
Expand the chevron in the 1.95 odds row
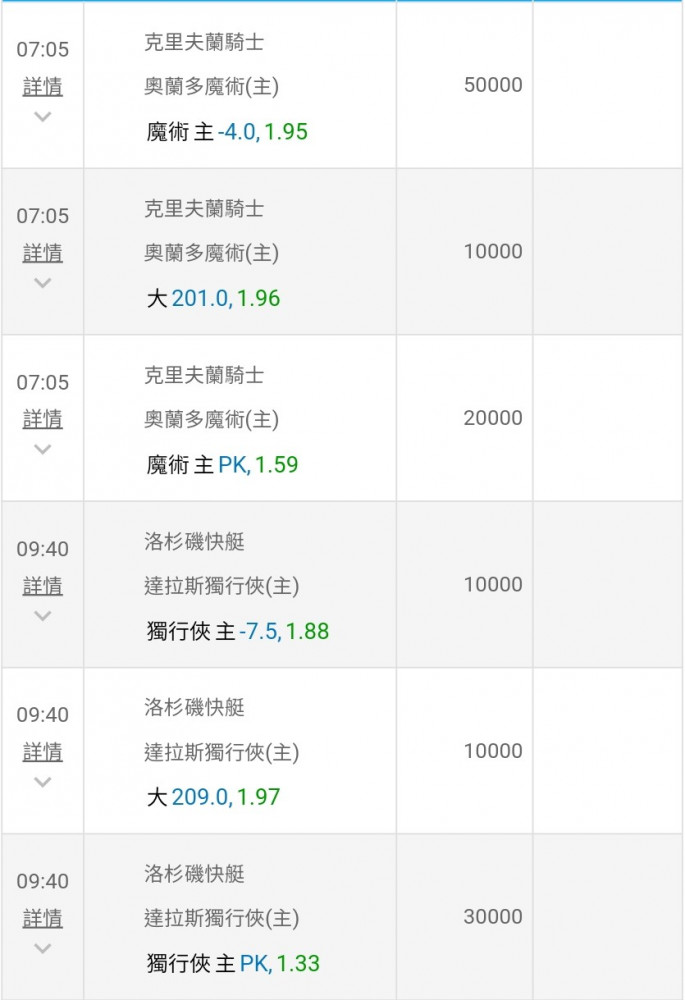(43, 116)
